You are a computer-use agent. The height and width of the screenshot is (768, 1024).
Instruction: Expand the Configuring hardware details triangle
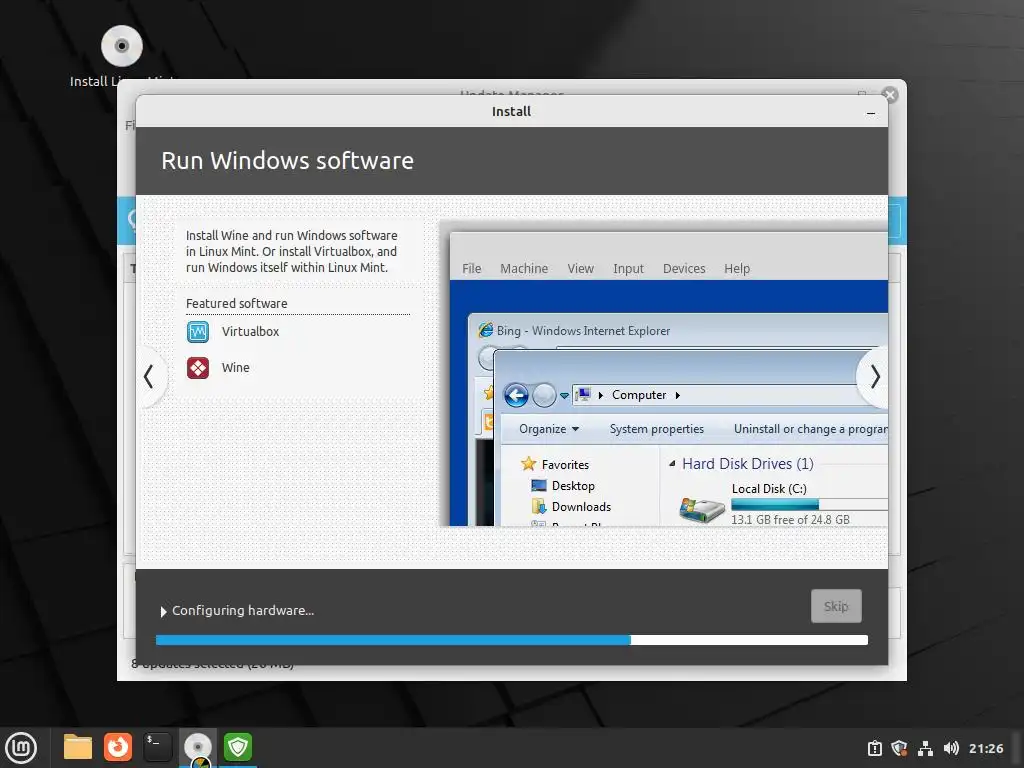(163, 611)
